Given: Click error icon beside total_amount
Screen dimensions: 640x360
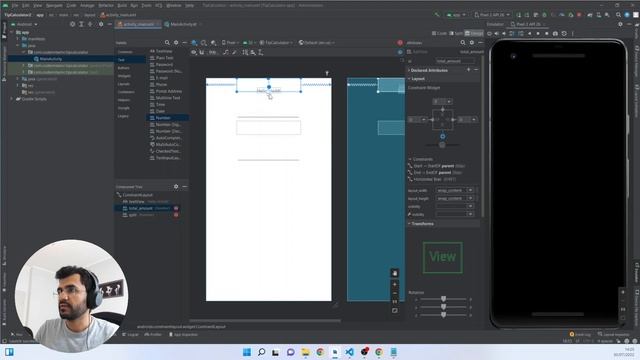Looking at the screenshot, I should [x=176, y=208].
